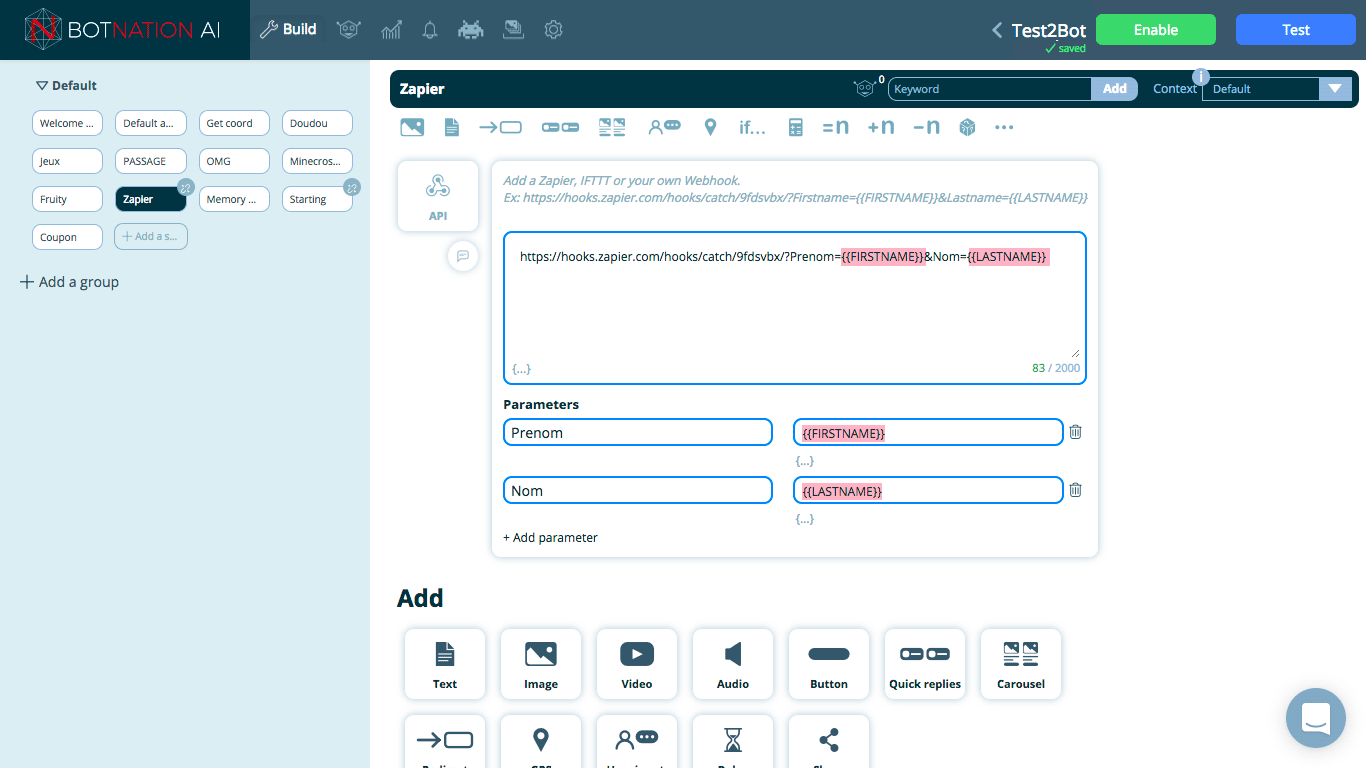Delete the Nom parameter with trash icon

coord(1075,490)
